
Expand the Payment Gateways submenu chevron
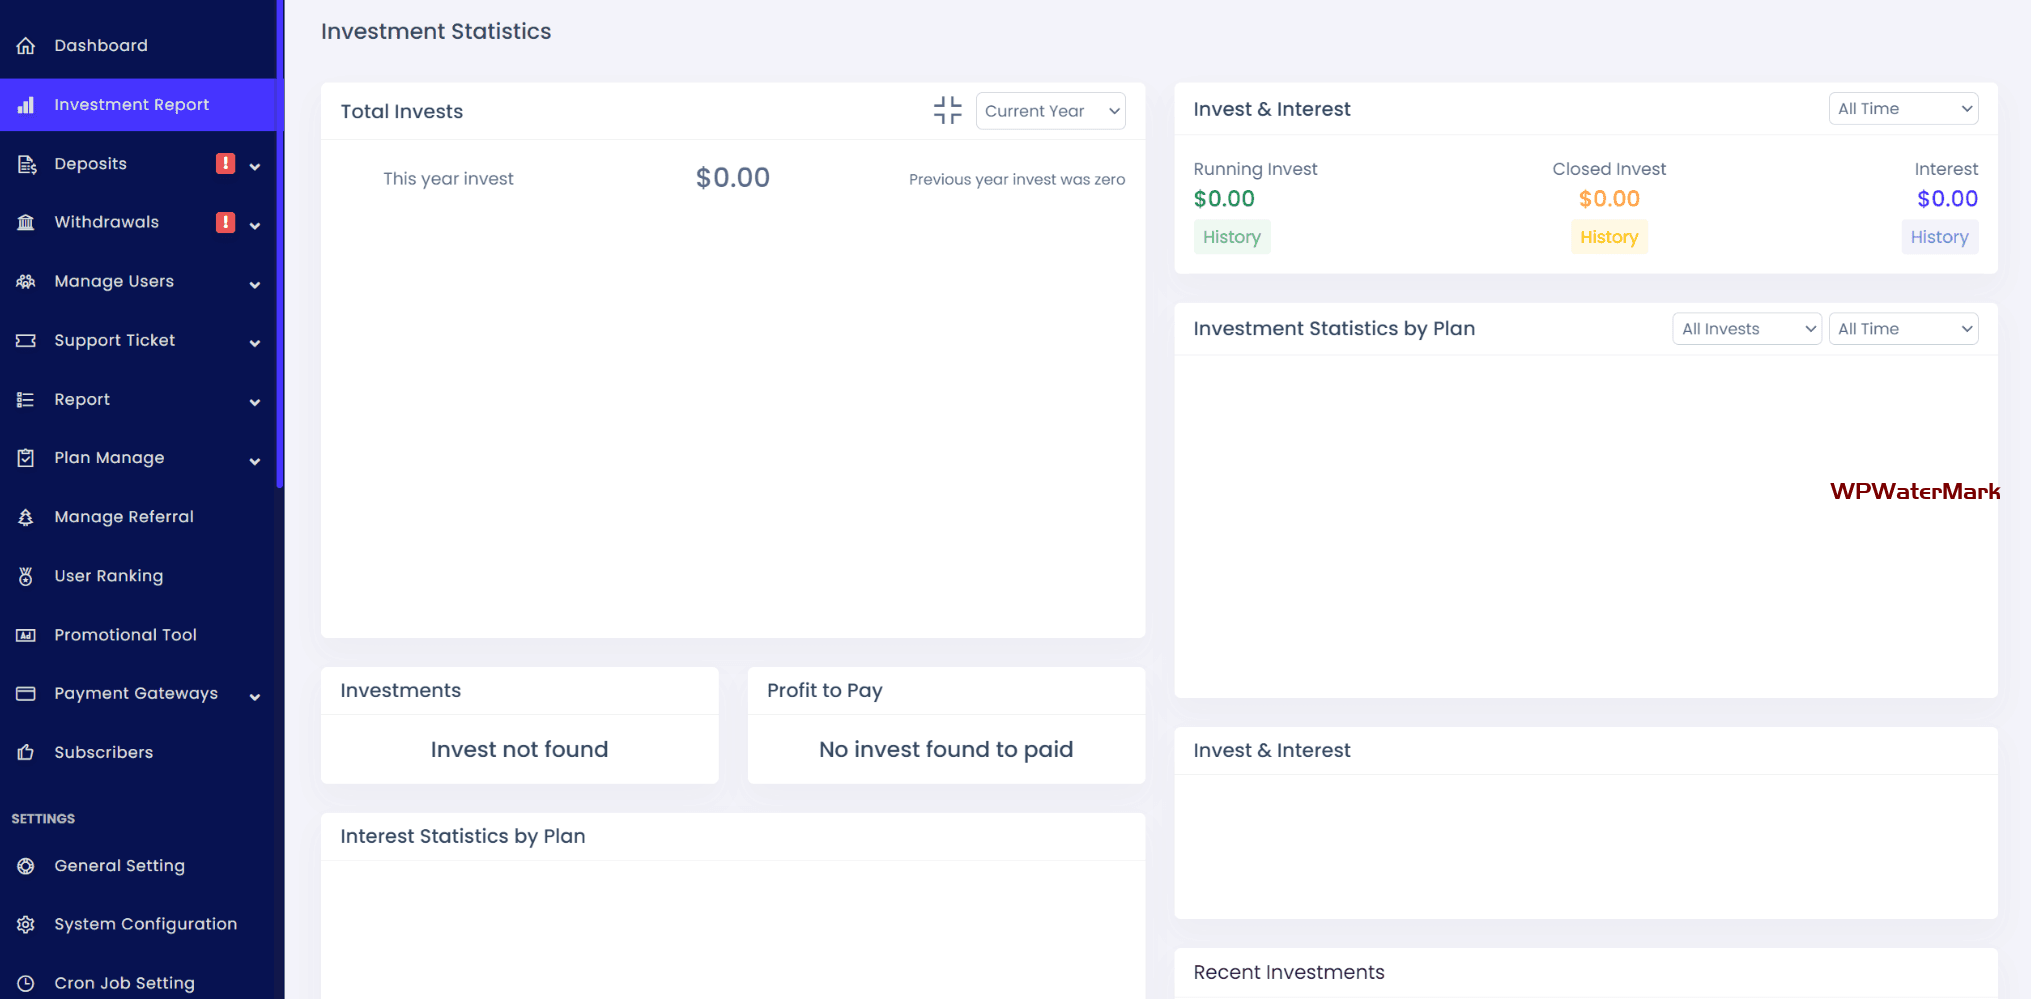coord(255,696)
